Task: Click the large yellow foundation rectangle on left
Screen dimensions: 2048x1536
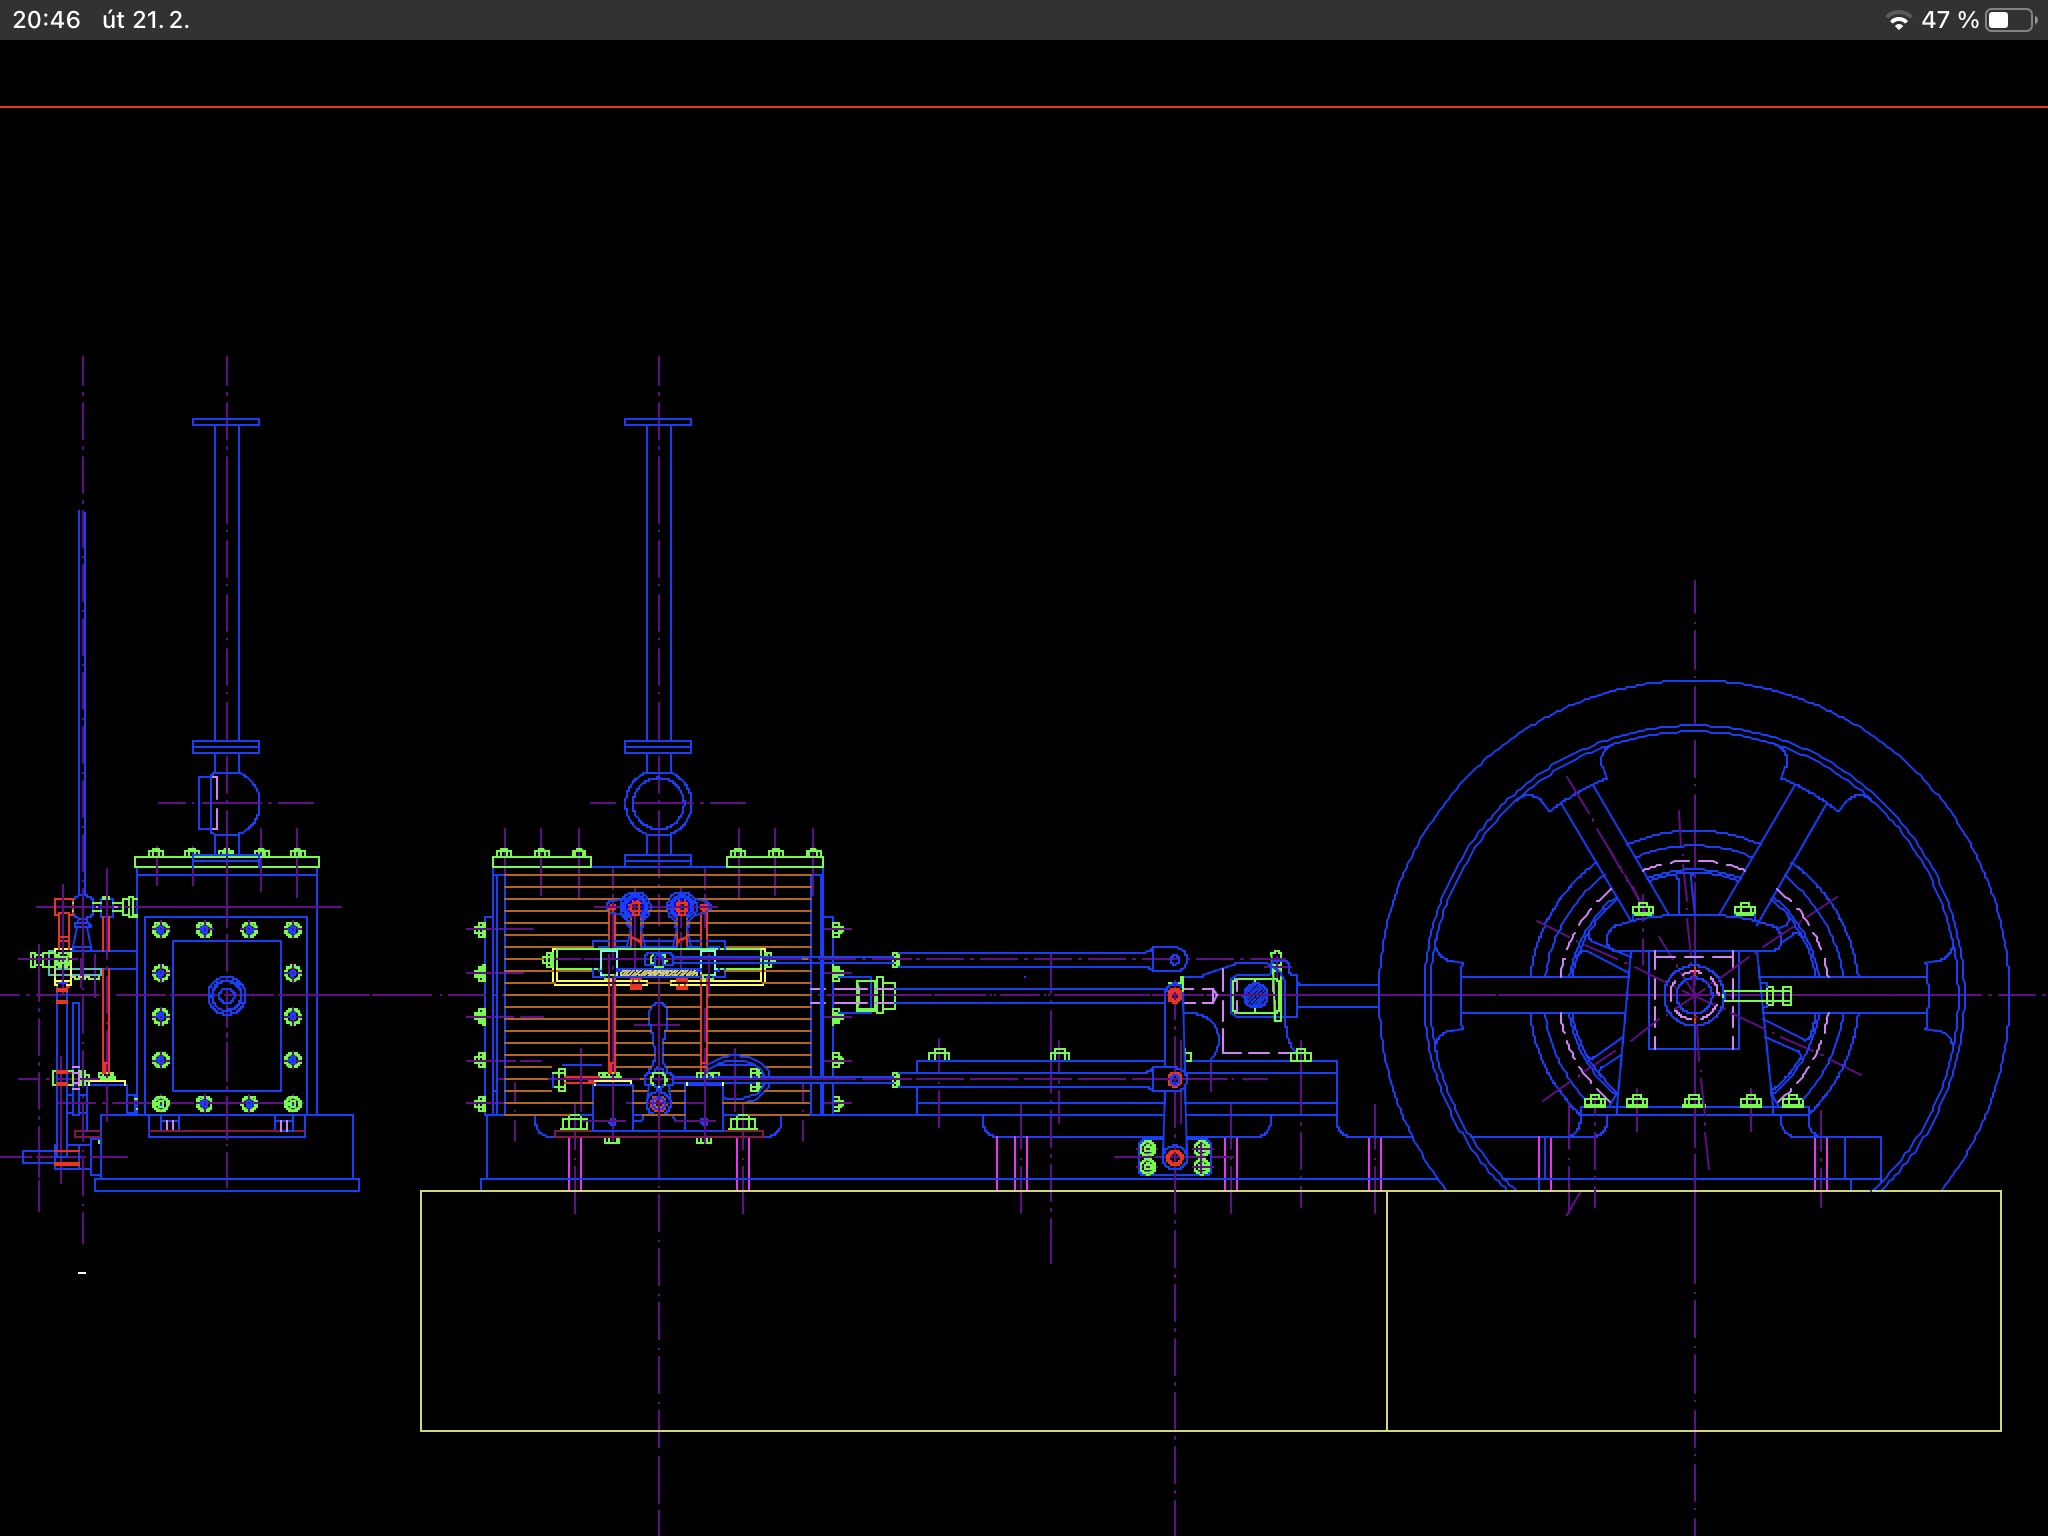Action: (x=903, y=1310)
